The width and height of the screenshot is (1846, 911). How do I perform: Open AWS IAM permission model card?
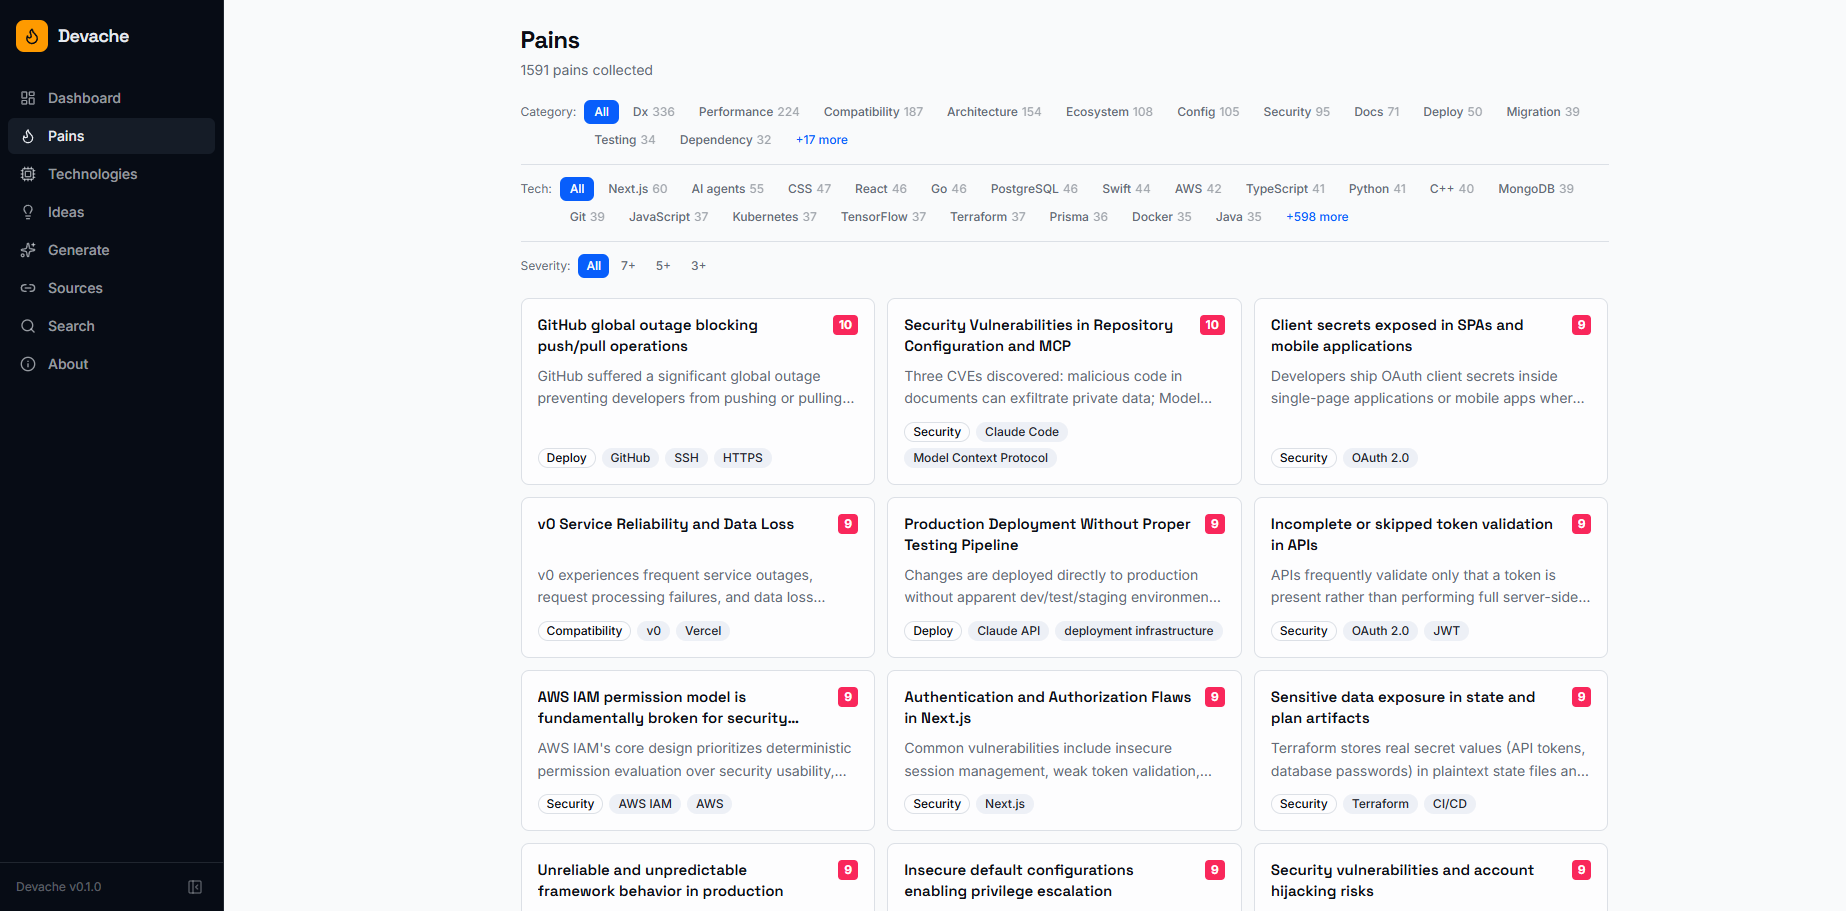coord(698,750)
